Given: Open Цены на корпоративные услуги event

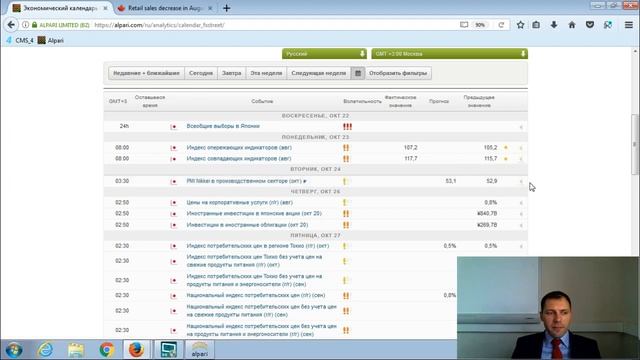Looking at the screenshot, I should click(x=239, y=202).
